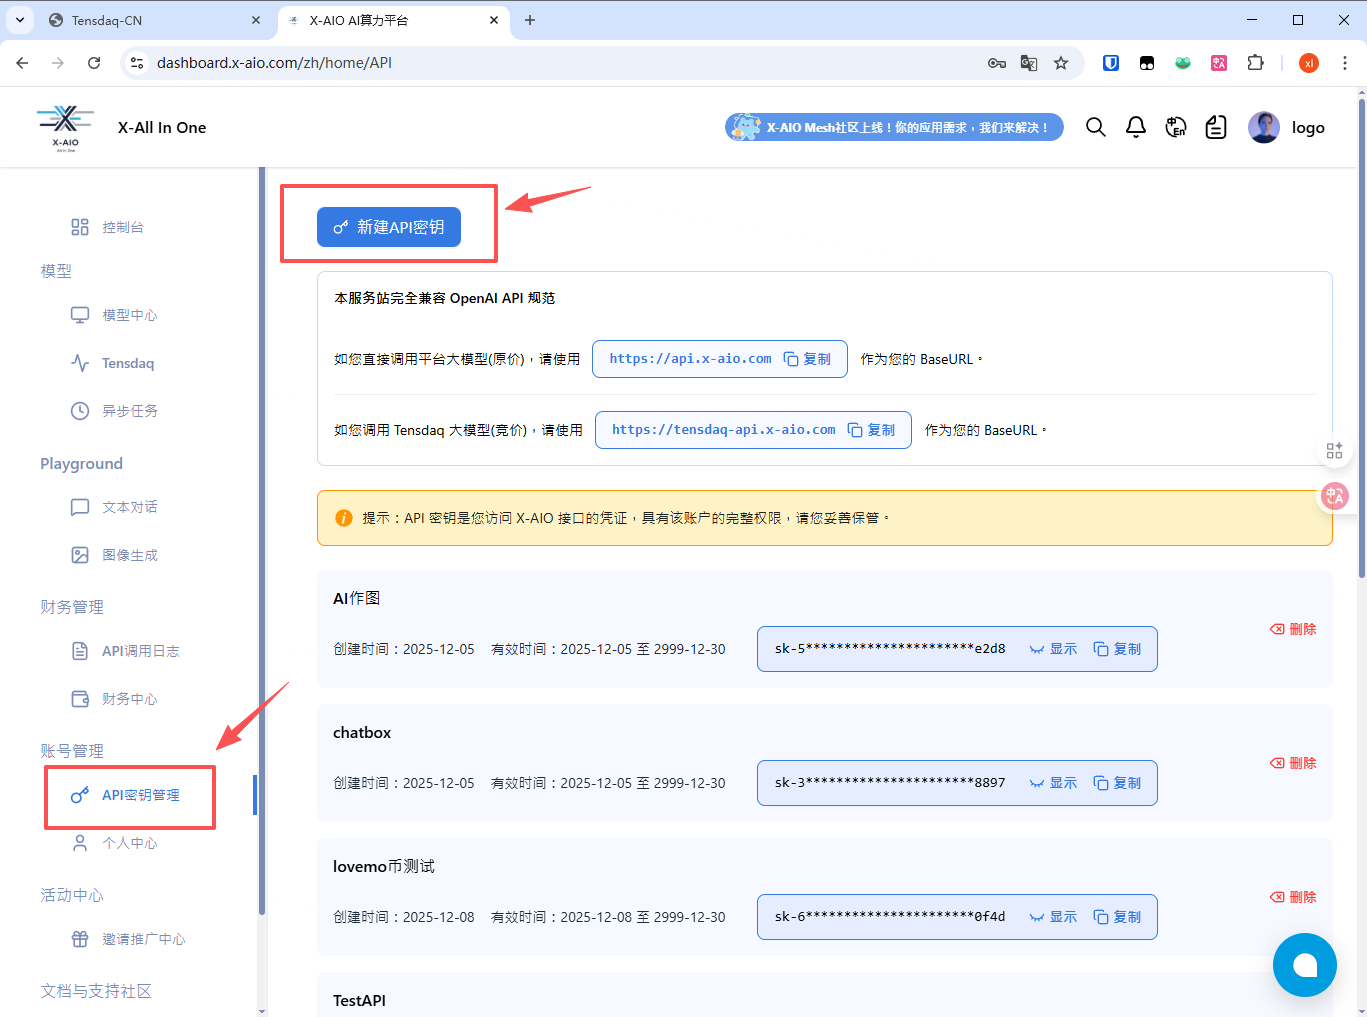Viewport: 1367px width, 1017px height.
Task: Click the X-AIO Mesh社区 announcement banner
Action: (x=894, y=127)
